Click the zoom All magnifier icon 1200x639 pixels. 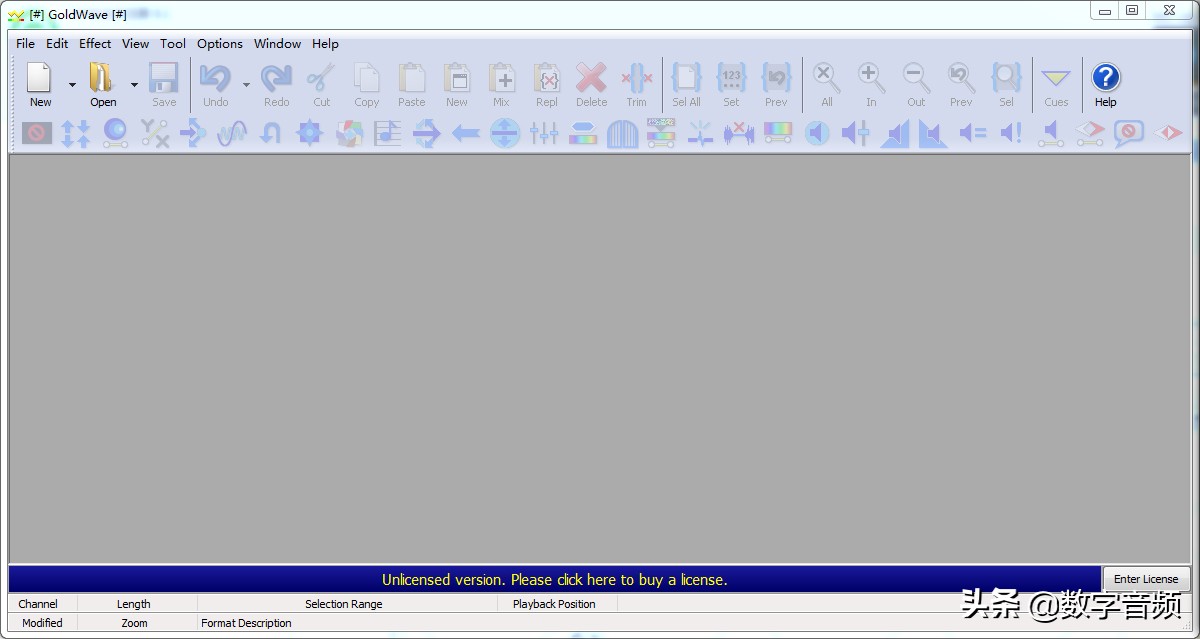click(826, 84)
